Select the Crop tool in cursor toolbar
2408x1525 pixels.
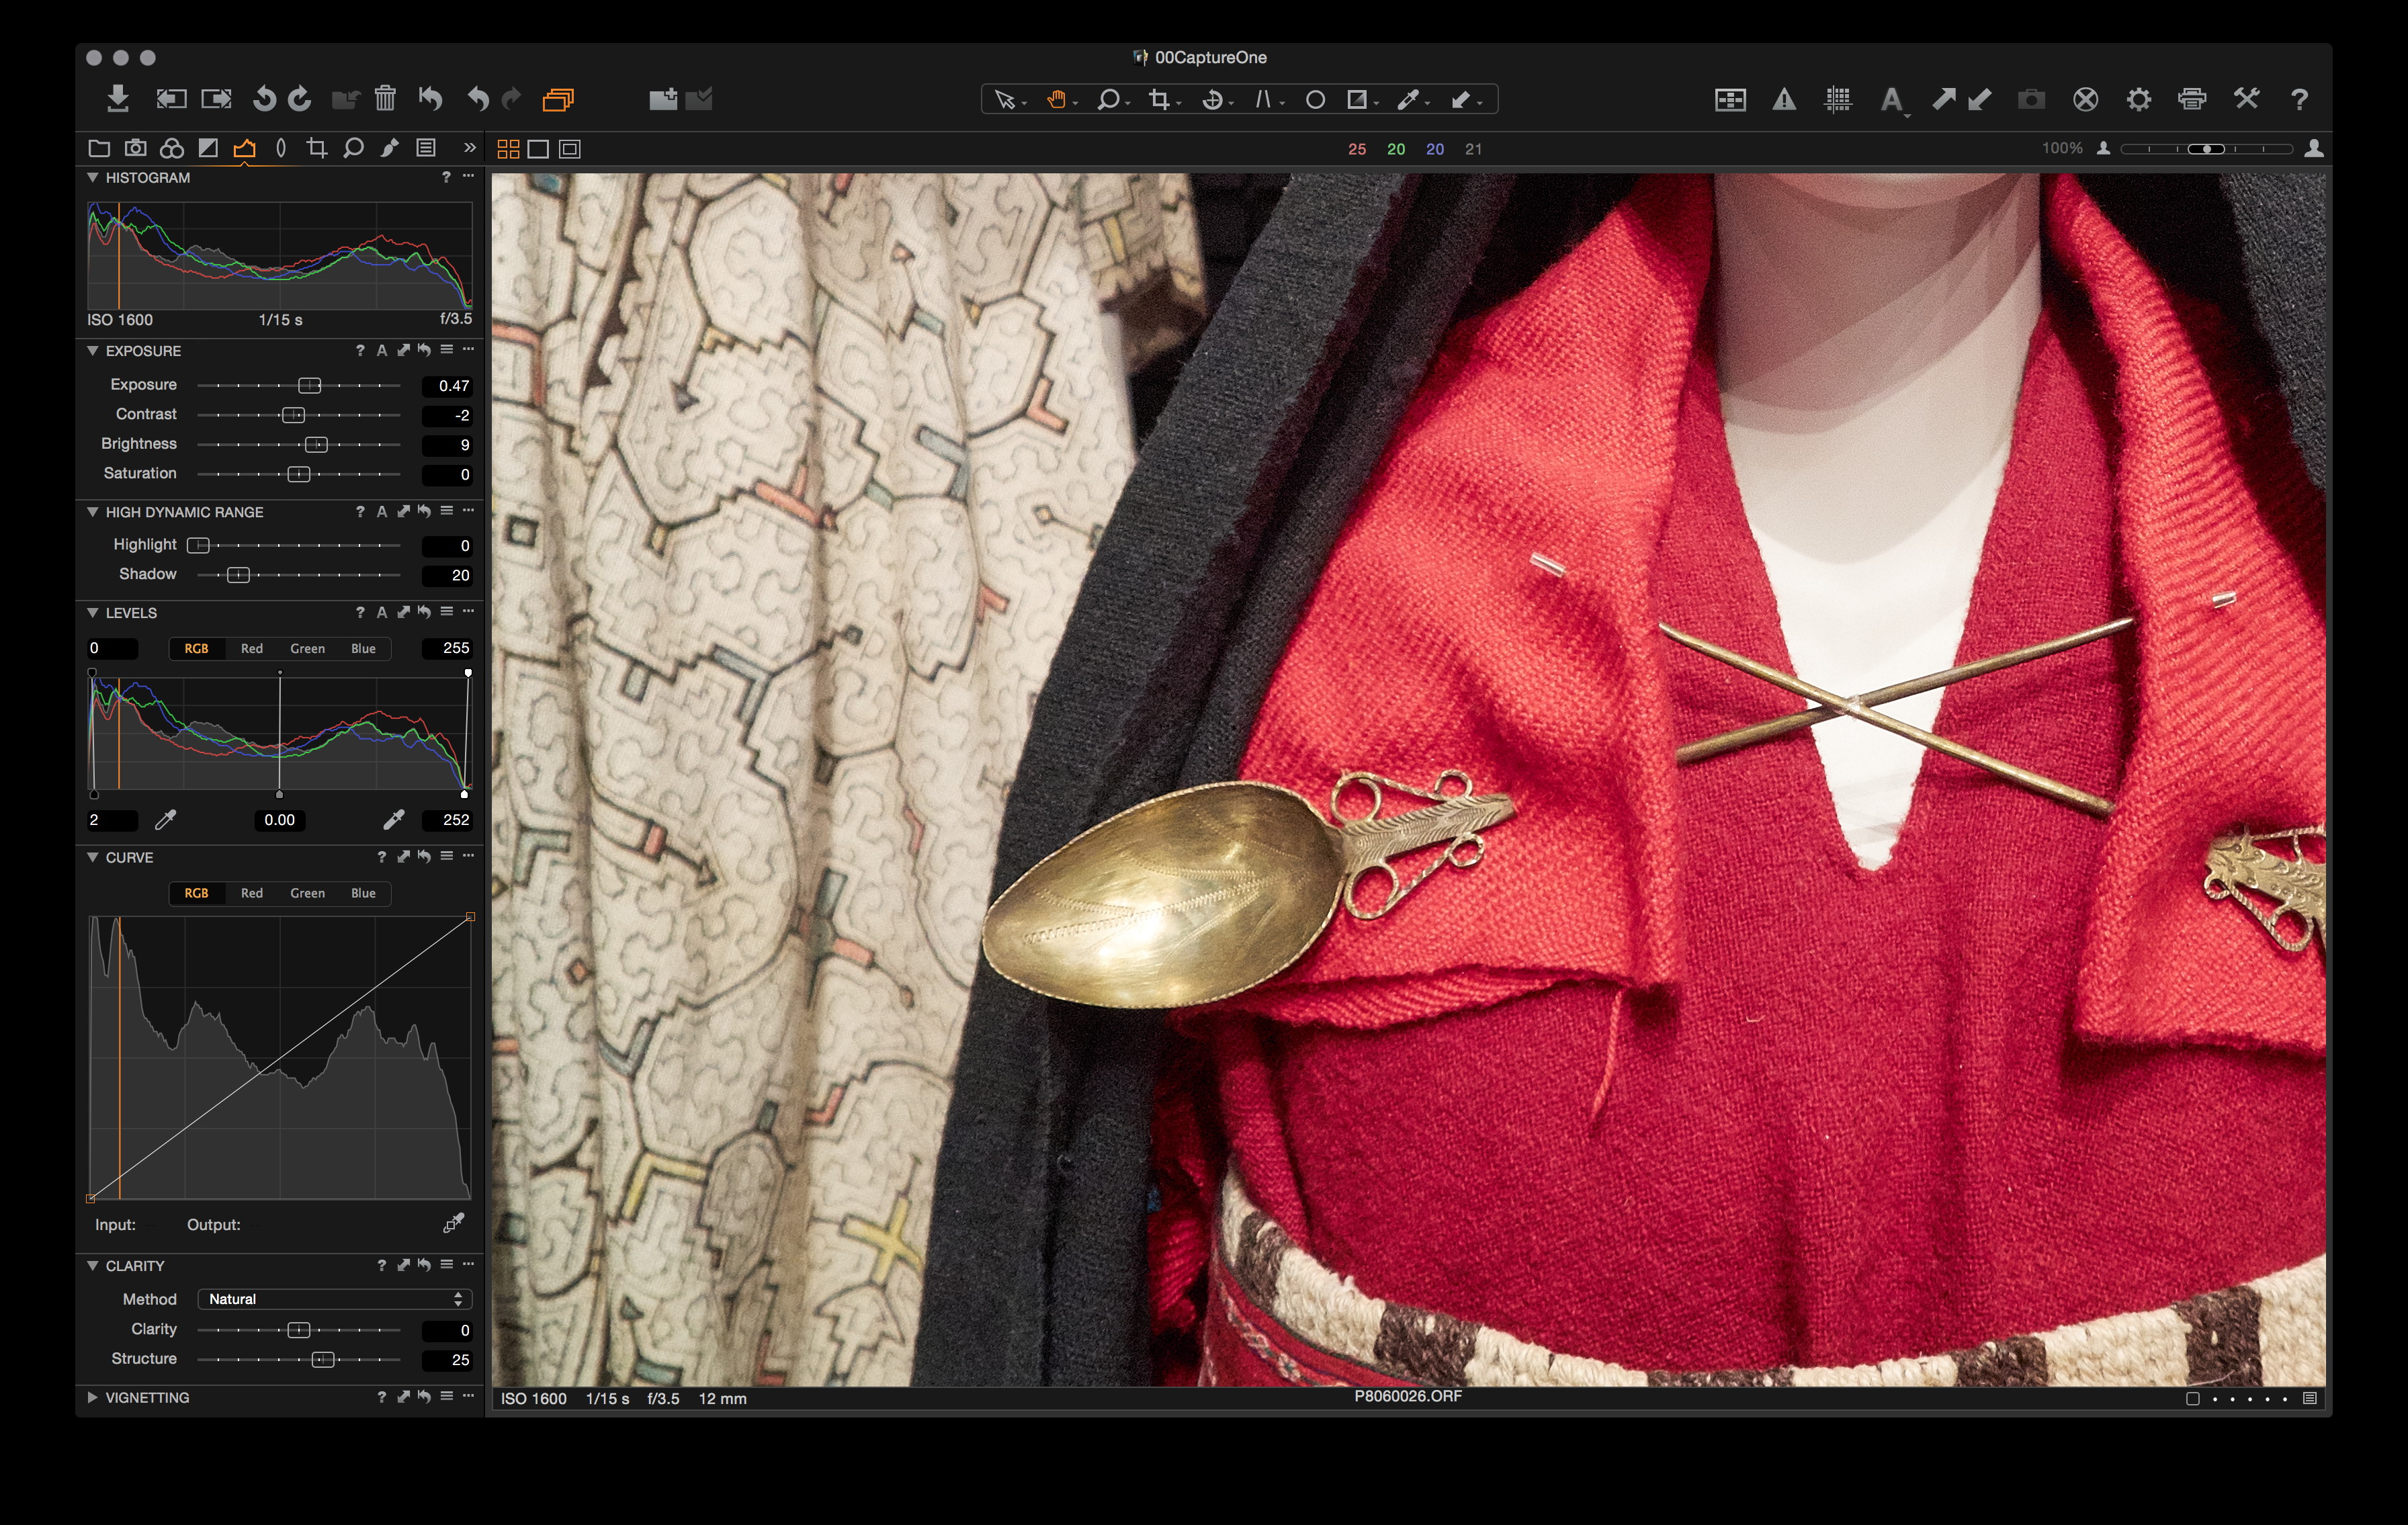tap(1160, 99)
